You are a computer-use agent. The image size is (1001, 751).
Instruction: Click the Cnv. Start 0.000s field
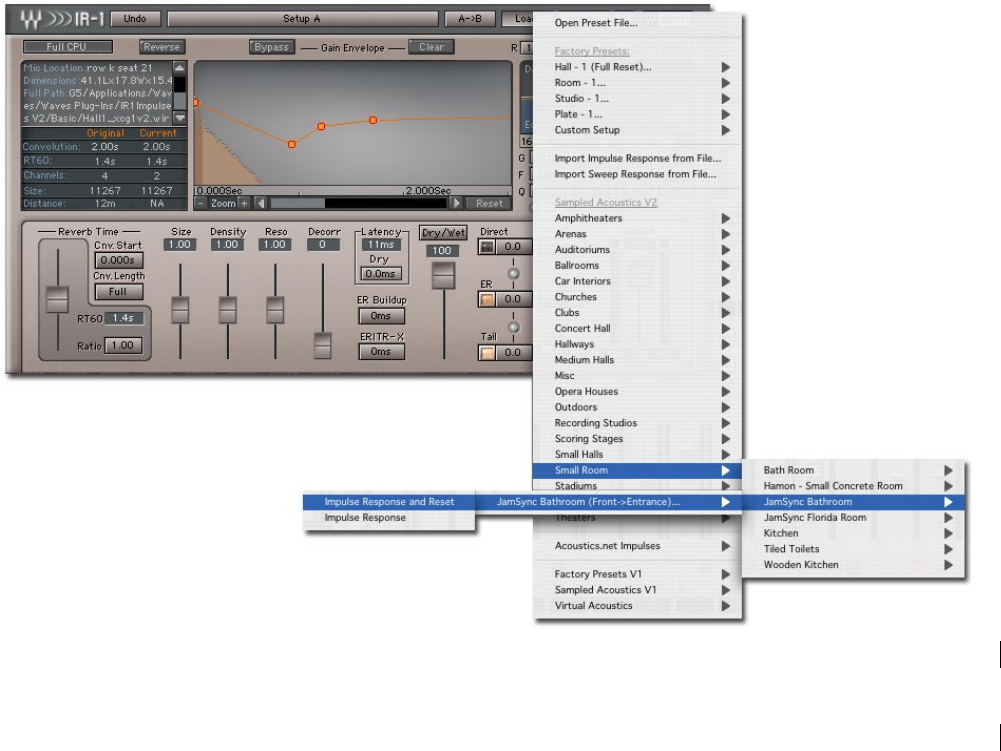coord(119,260)
